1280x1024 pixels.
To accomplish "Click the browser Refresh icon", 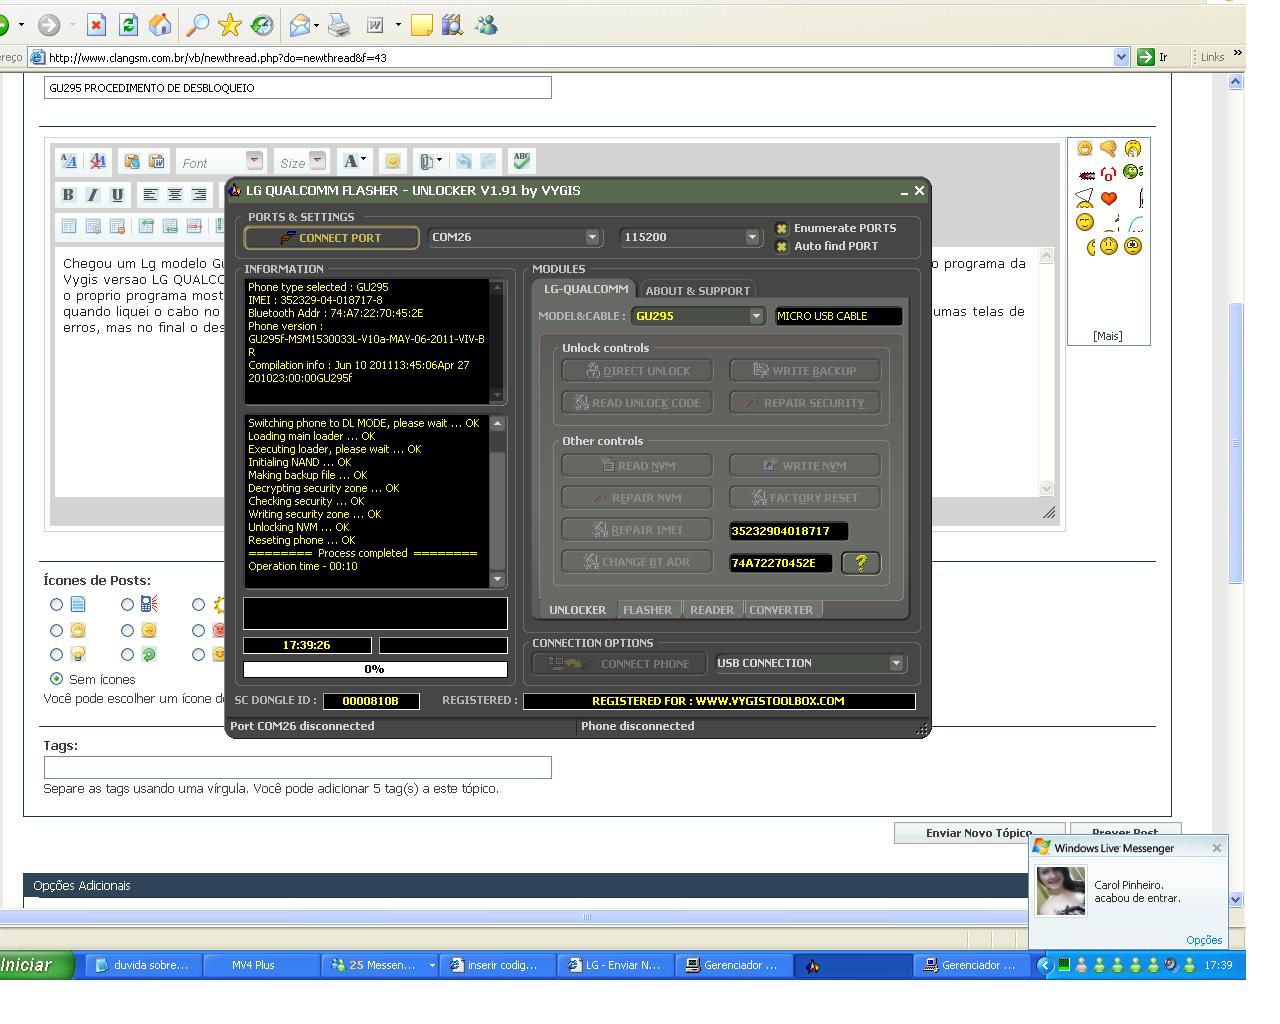I will pos(128,25).
